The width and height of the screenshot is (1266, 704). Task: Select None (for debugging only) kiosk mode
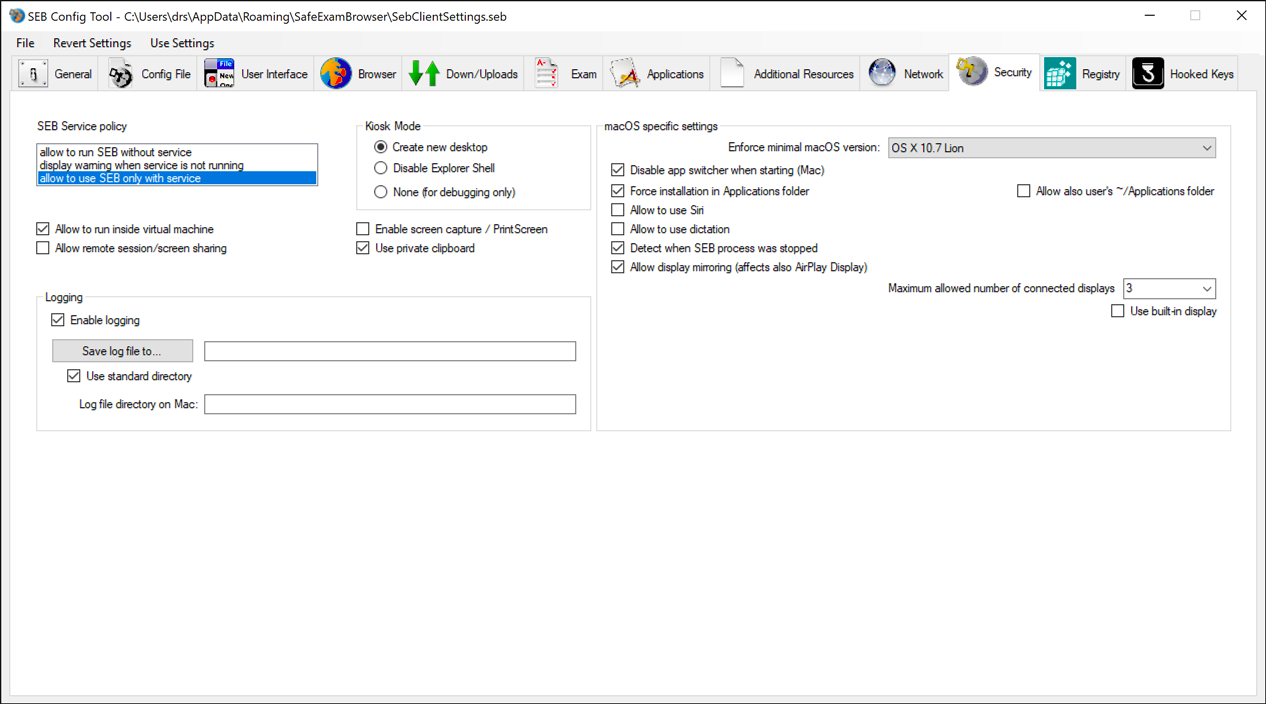(x=381, y=192)
